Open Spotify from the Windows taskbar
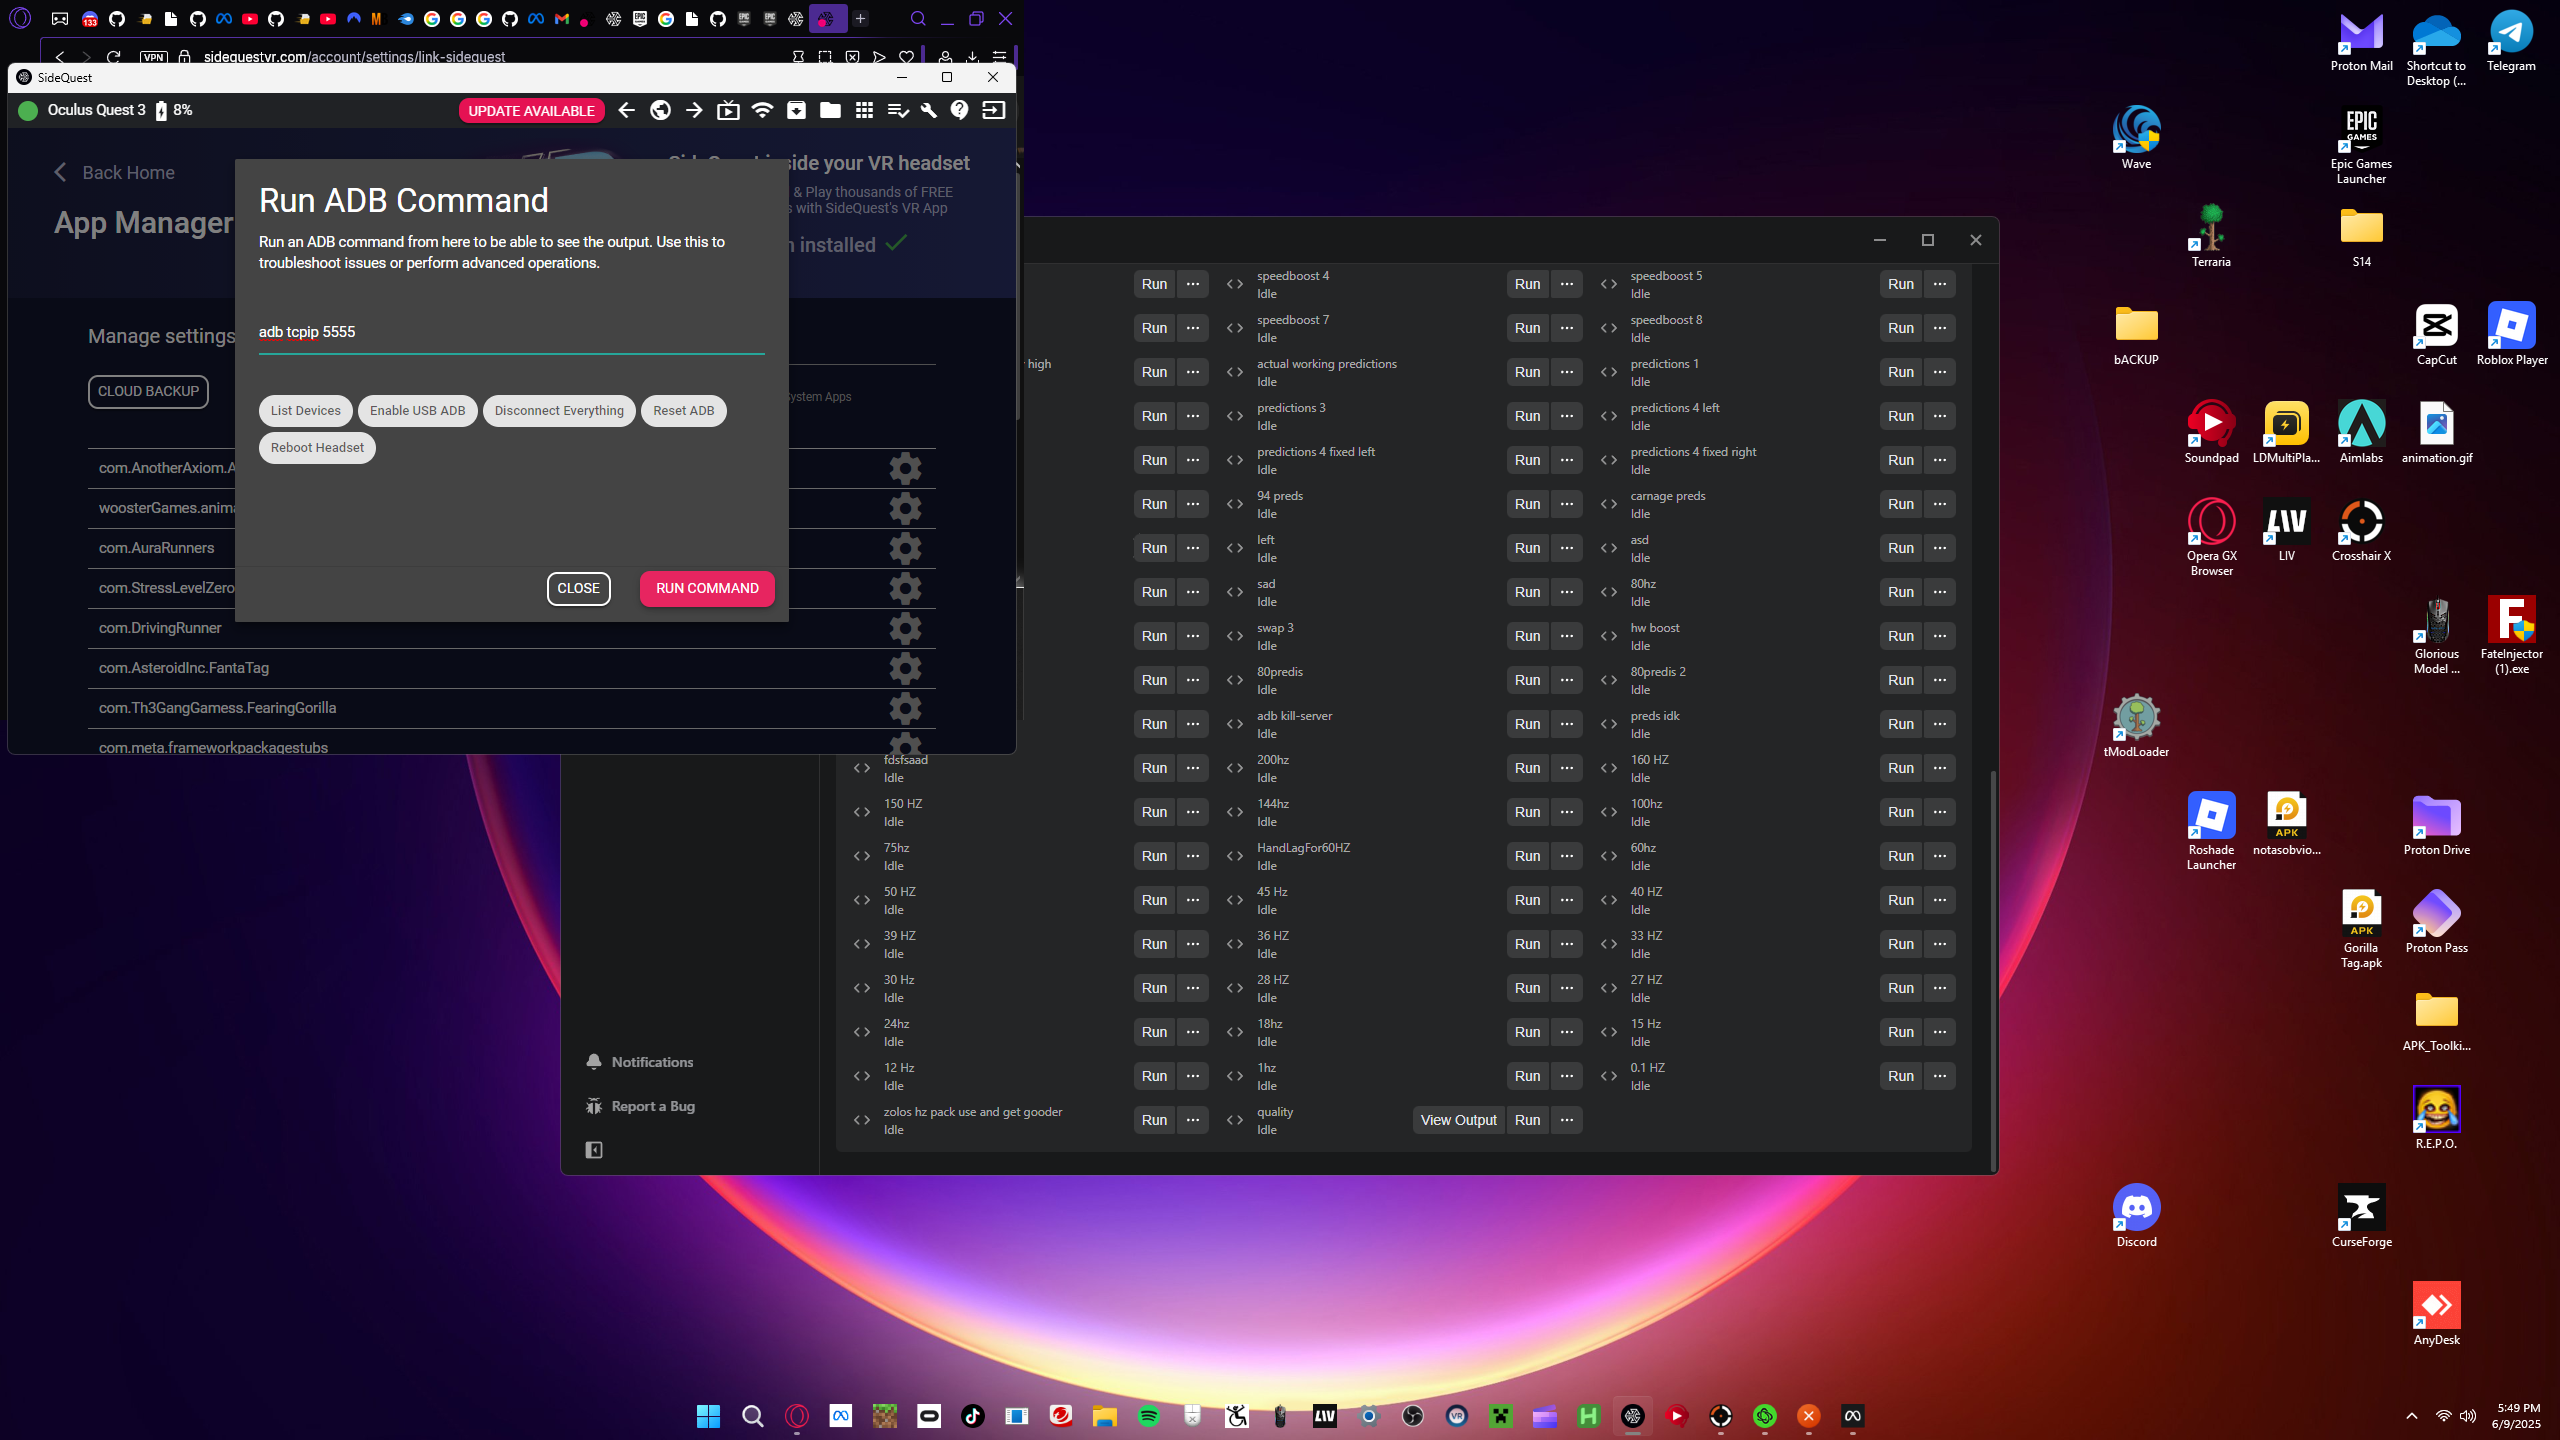This screenshot has height=1440, width=2560. [1148, 1416]
